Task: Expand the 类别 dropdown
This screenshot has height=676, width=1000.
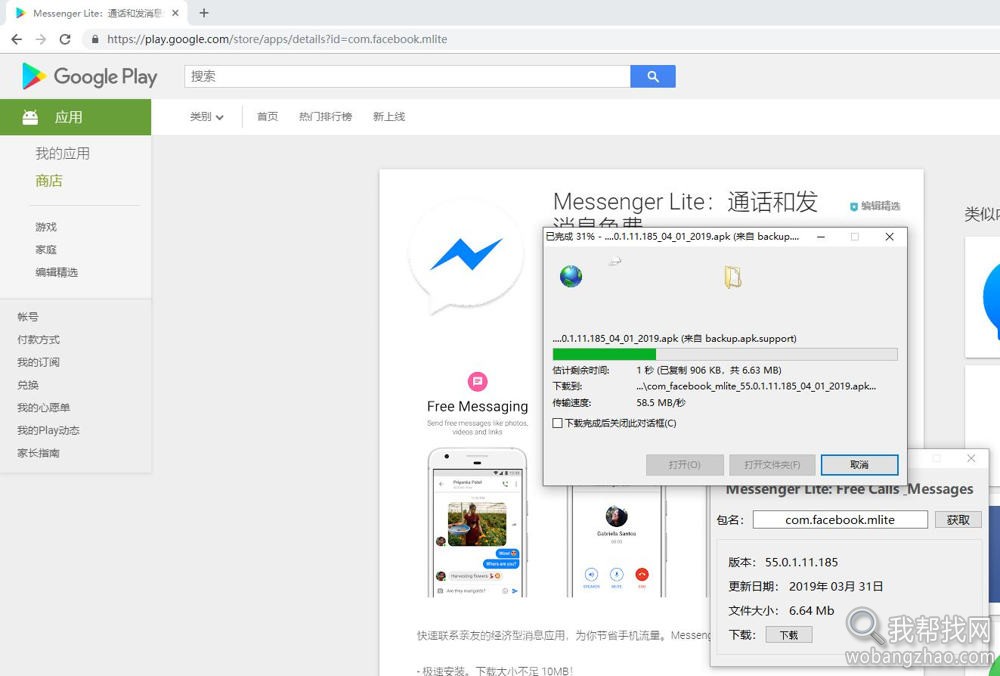Action: click(207, 117)
